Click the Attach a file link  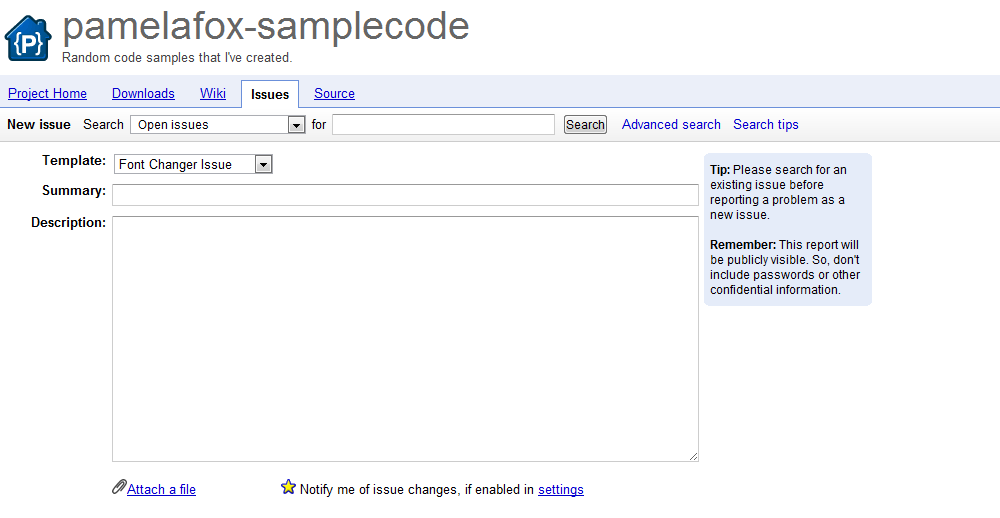161,489
